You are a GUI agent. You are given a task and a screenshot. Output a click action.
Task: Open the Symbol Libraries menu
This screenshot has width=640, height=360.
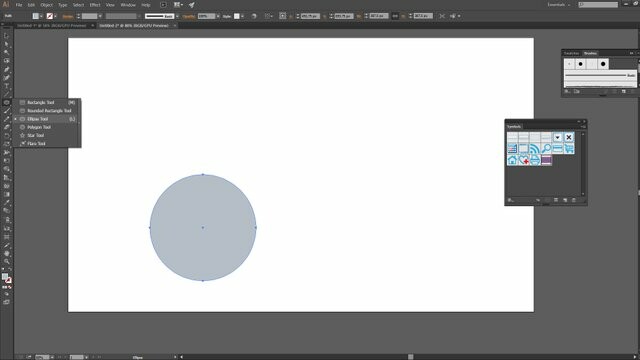tap(510, 200)
